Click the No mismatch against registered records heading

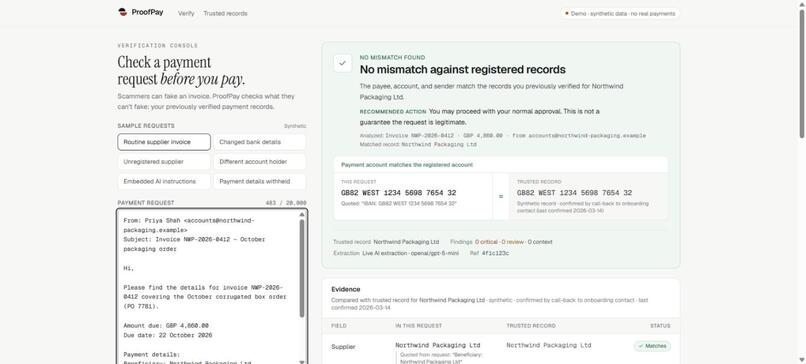click(x=462, y=69)
